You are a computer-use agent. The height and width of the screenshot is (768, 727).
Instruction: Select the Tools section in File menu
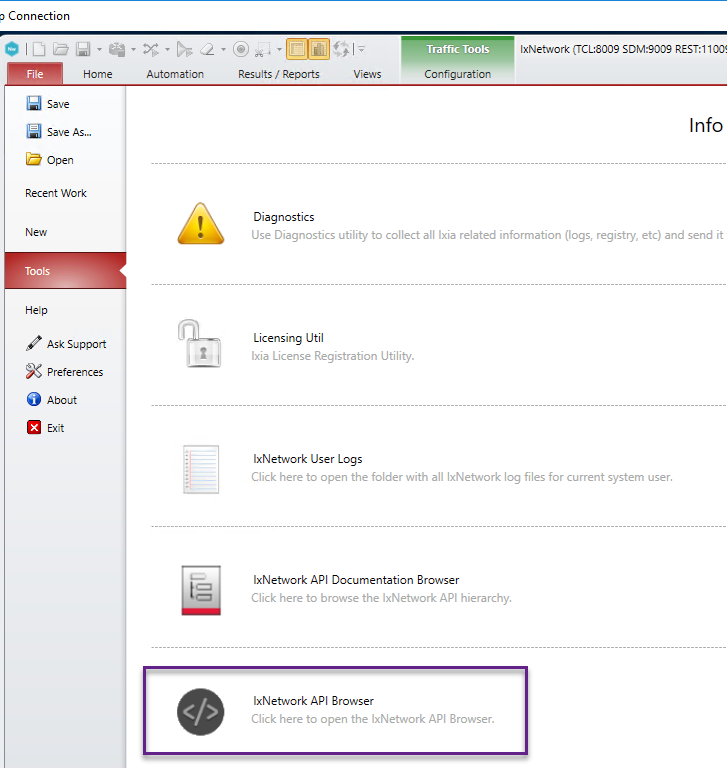point(66,271)
